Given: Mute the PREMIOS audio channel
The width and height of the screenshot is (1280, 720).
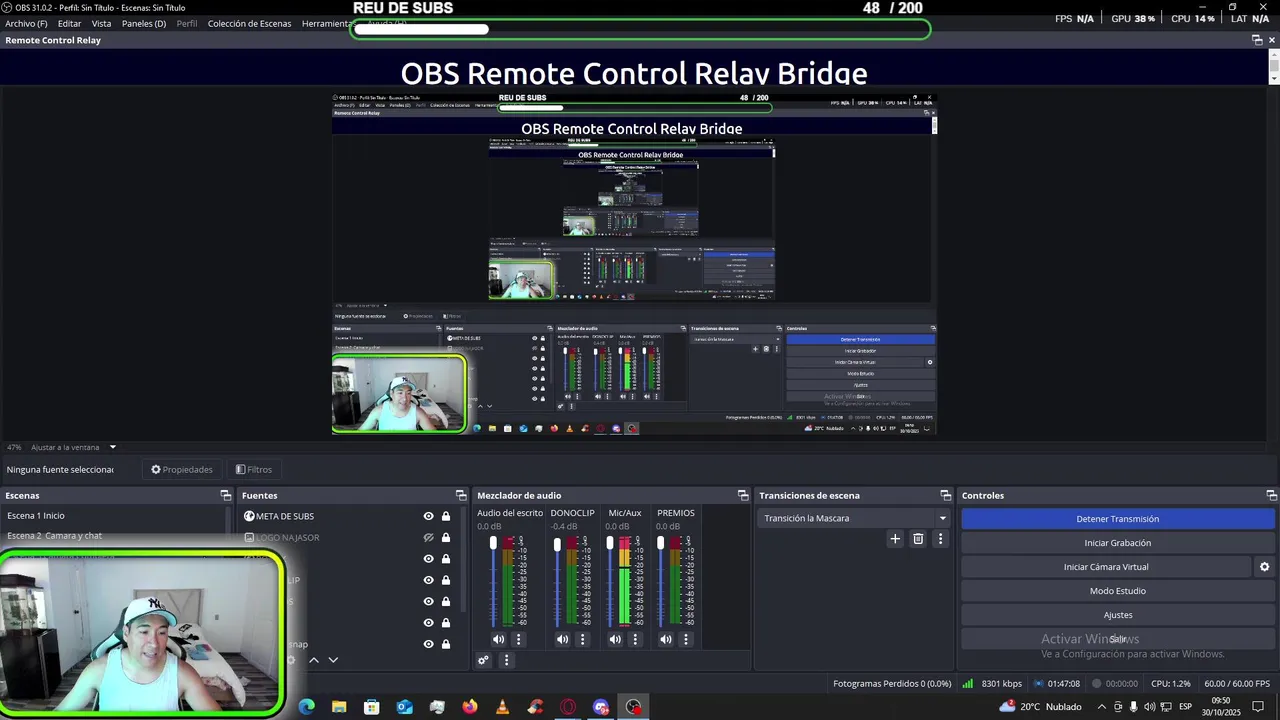Looking at the screenshot, I should (666, 639).
